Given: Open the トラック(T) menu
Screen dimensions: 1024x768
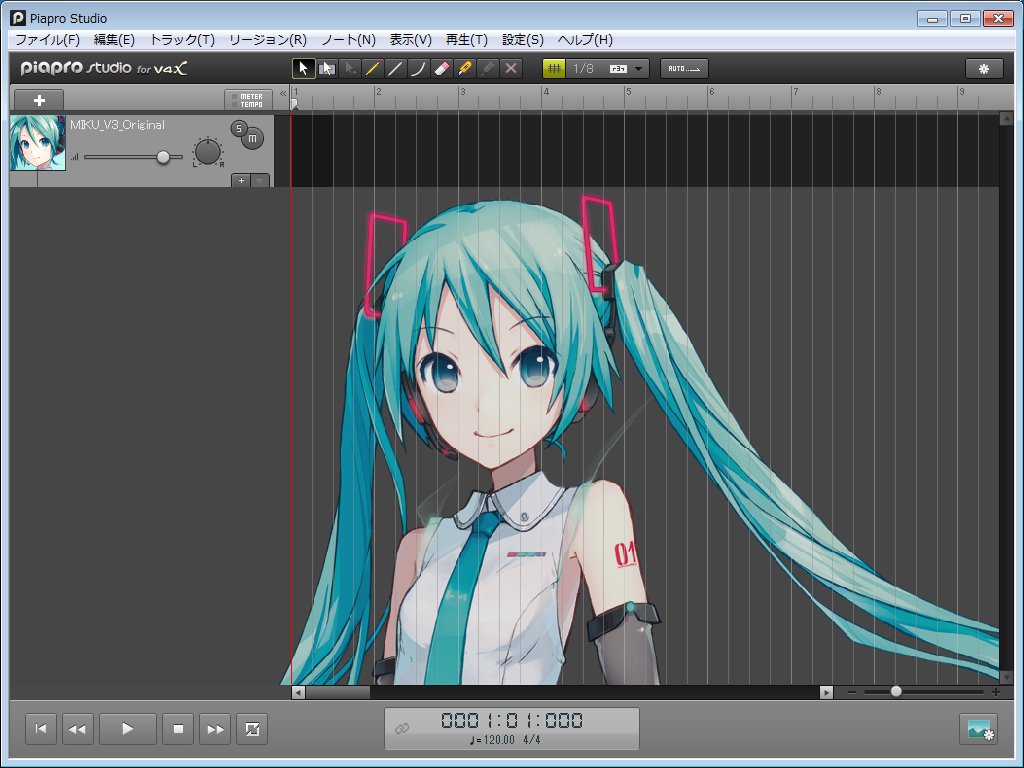Looking at the screenshot, I should [182, 40].
